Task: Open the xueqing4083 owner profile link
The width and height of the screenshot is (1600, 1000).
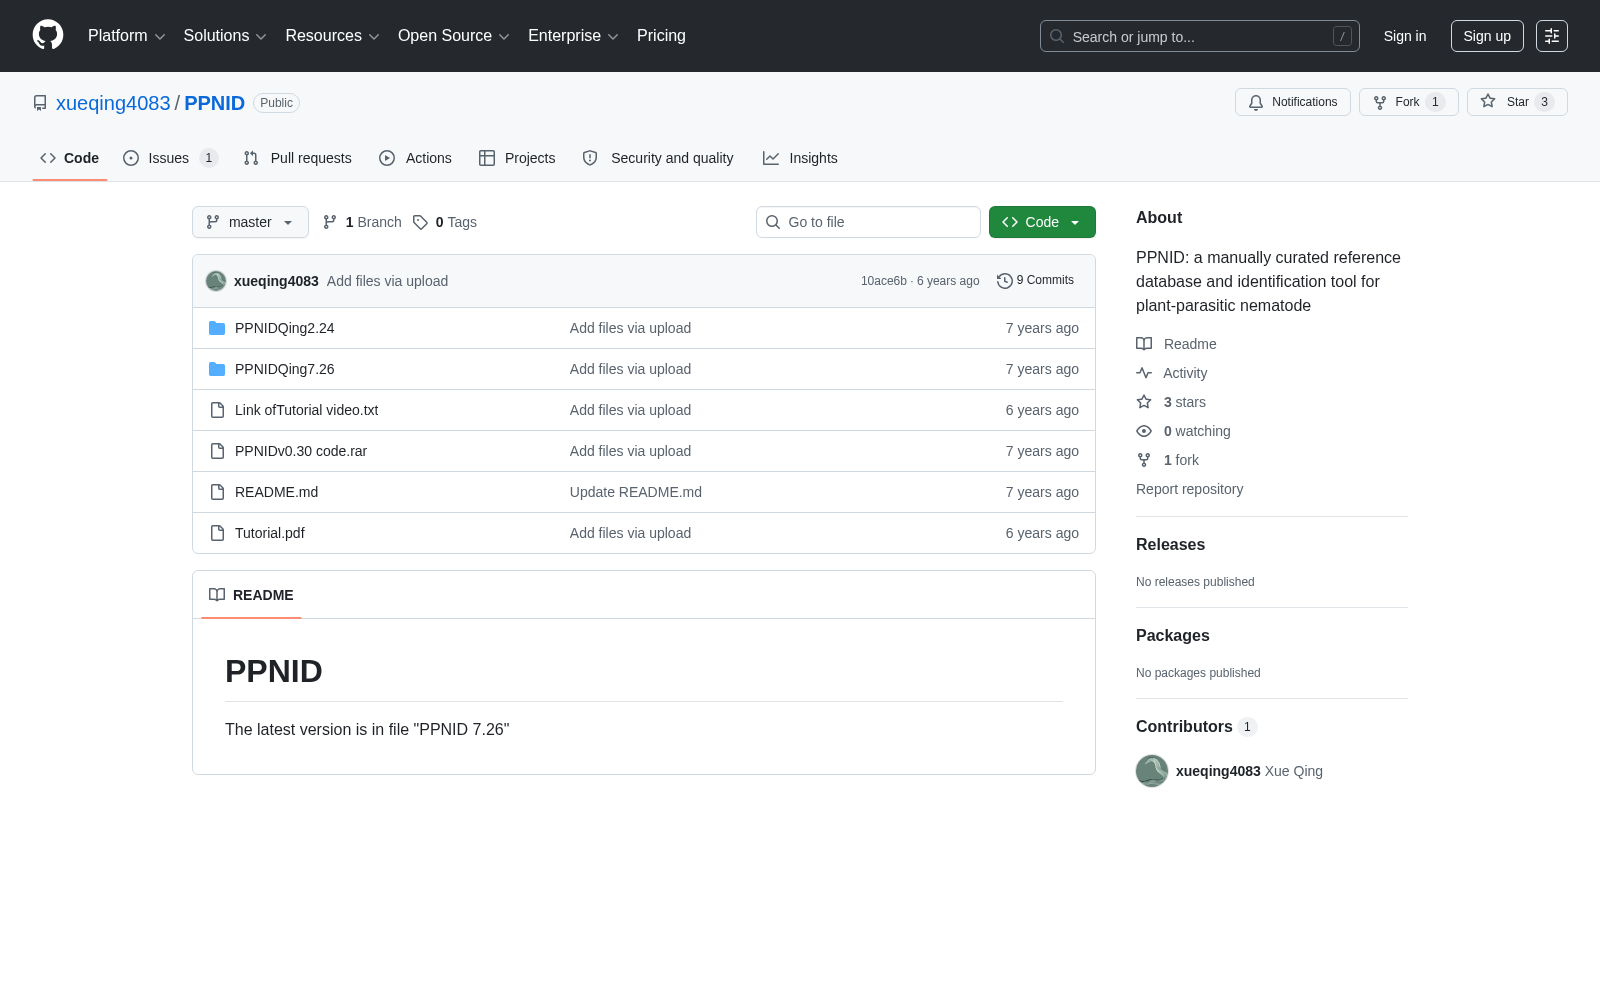Action: pos(113,103)
